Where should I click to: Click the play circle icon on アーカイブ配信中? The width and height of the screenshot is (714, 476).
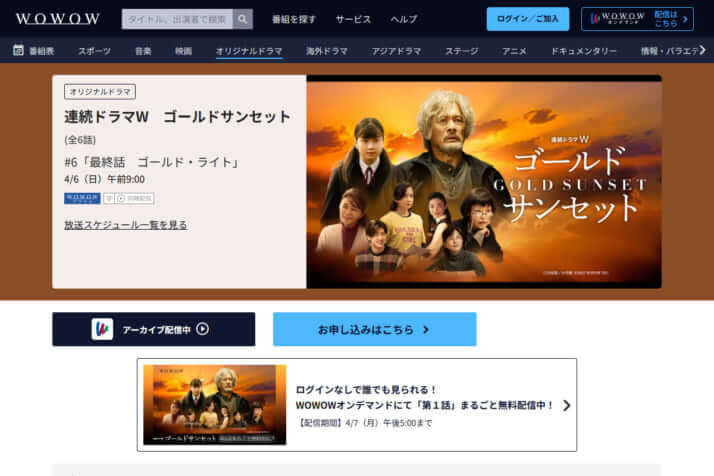tap(203, 329)
